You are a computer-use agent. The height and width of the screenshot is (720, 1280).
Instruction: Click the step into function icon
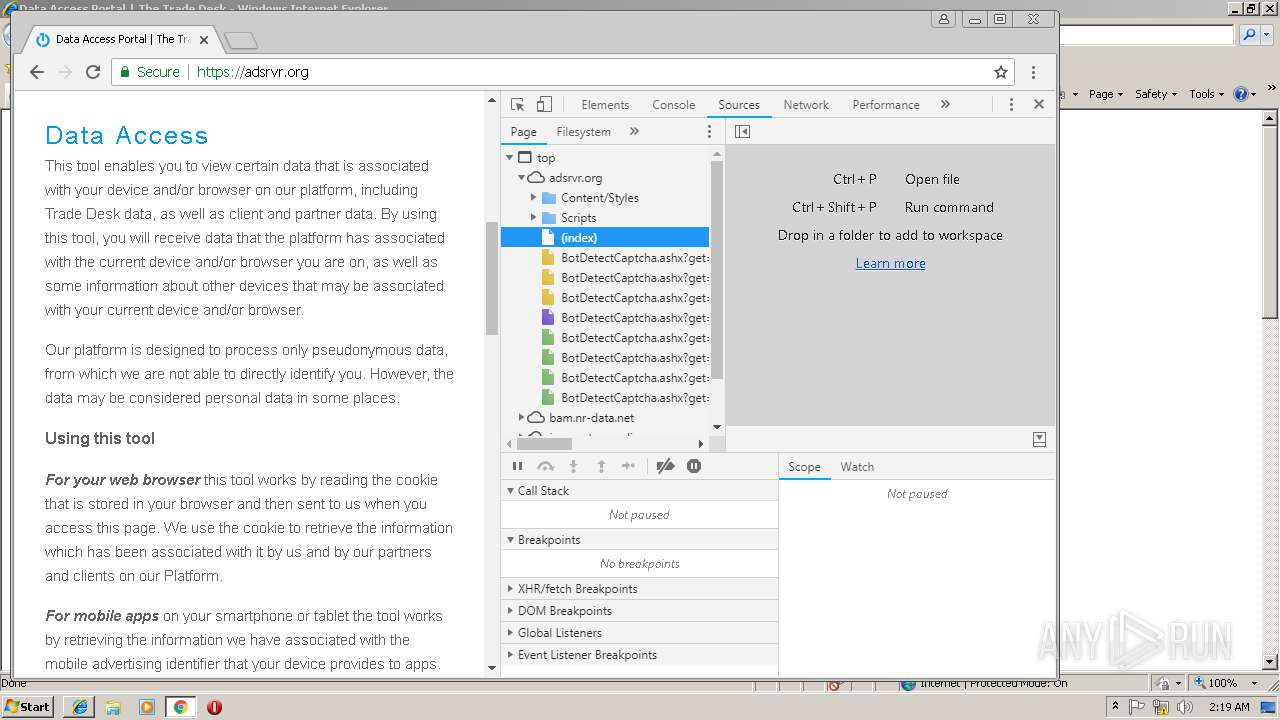click(x=573, y=466)
